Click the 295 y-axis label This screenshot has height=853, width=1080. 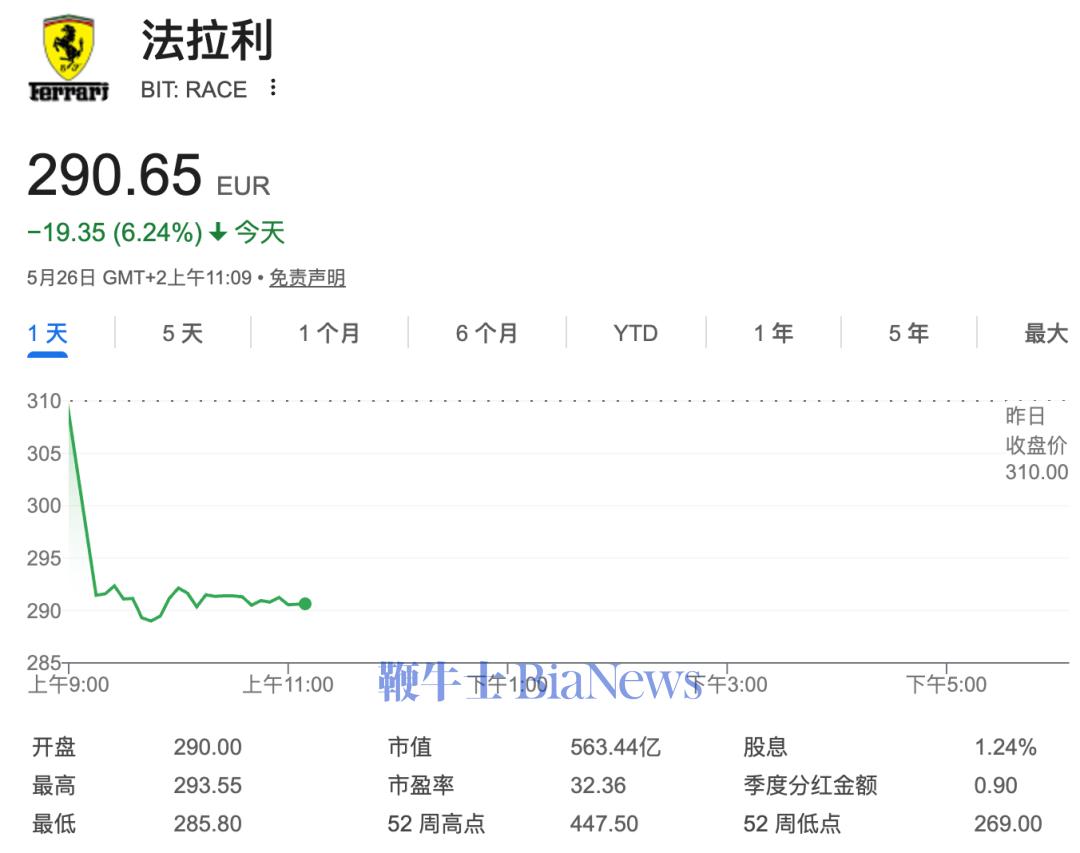(x=44, y=558)
